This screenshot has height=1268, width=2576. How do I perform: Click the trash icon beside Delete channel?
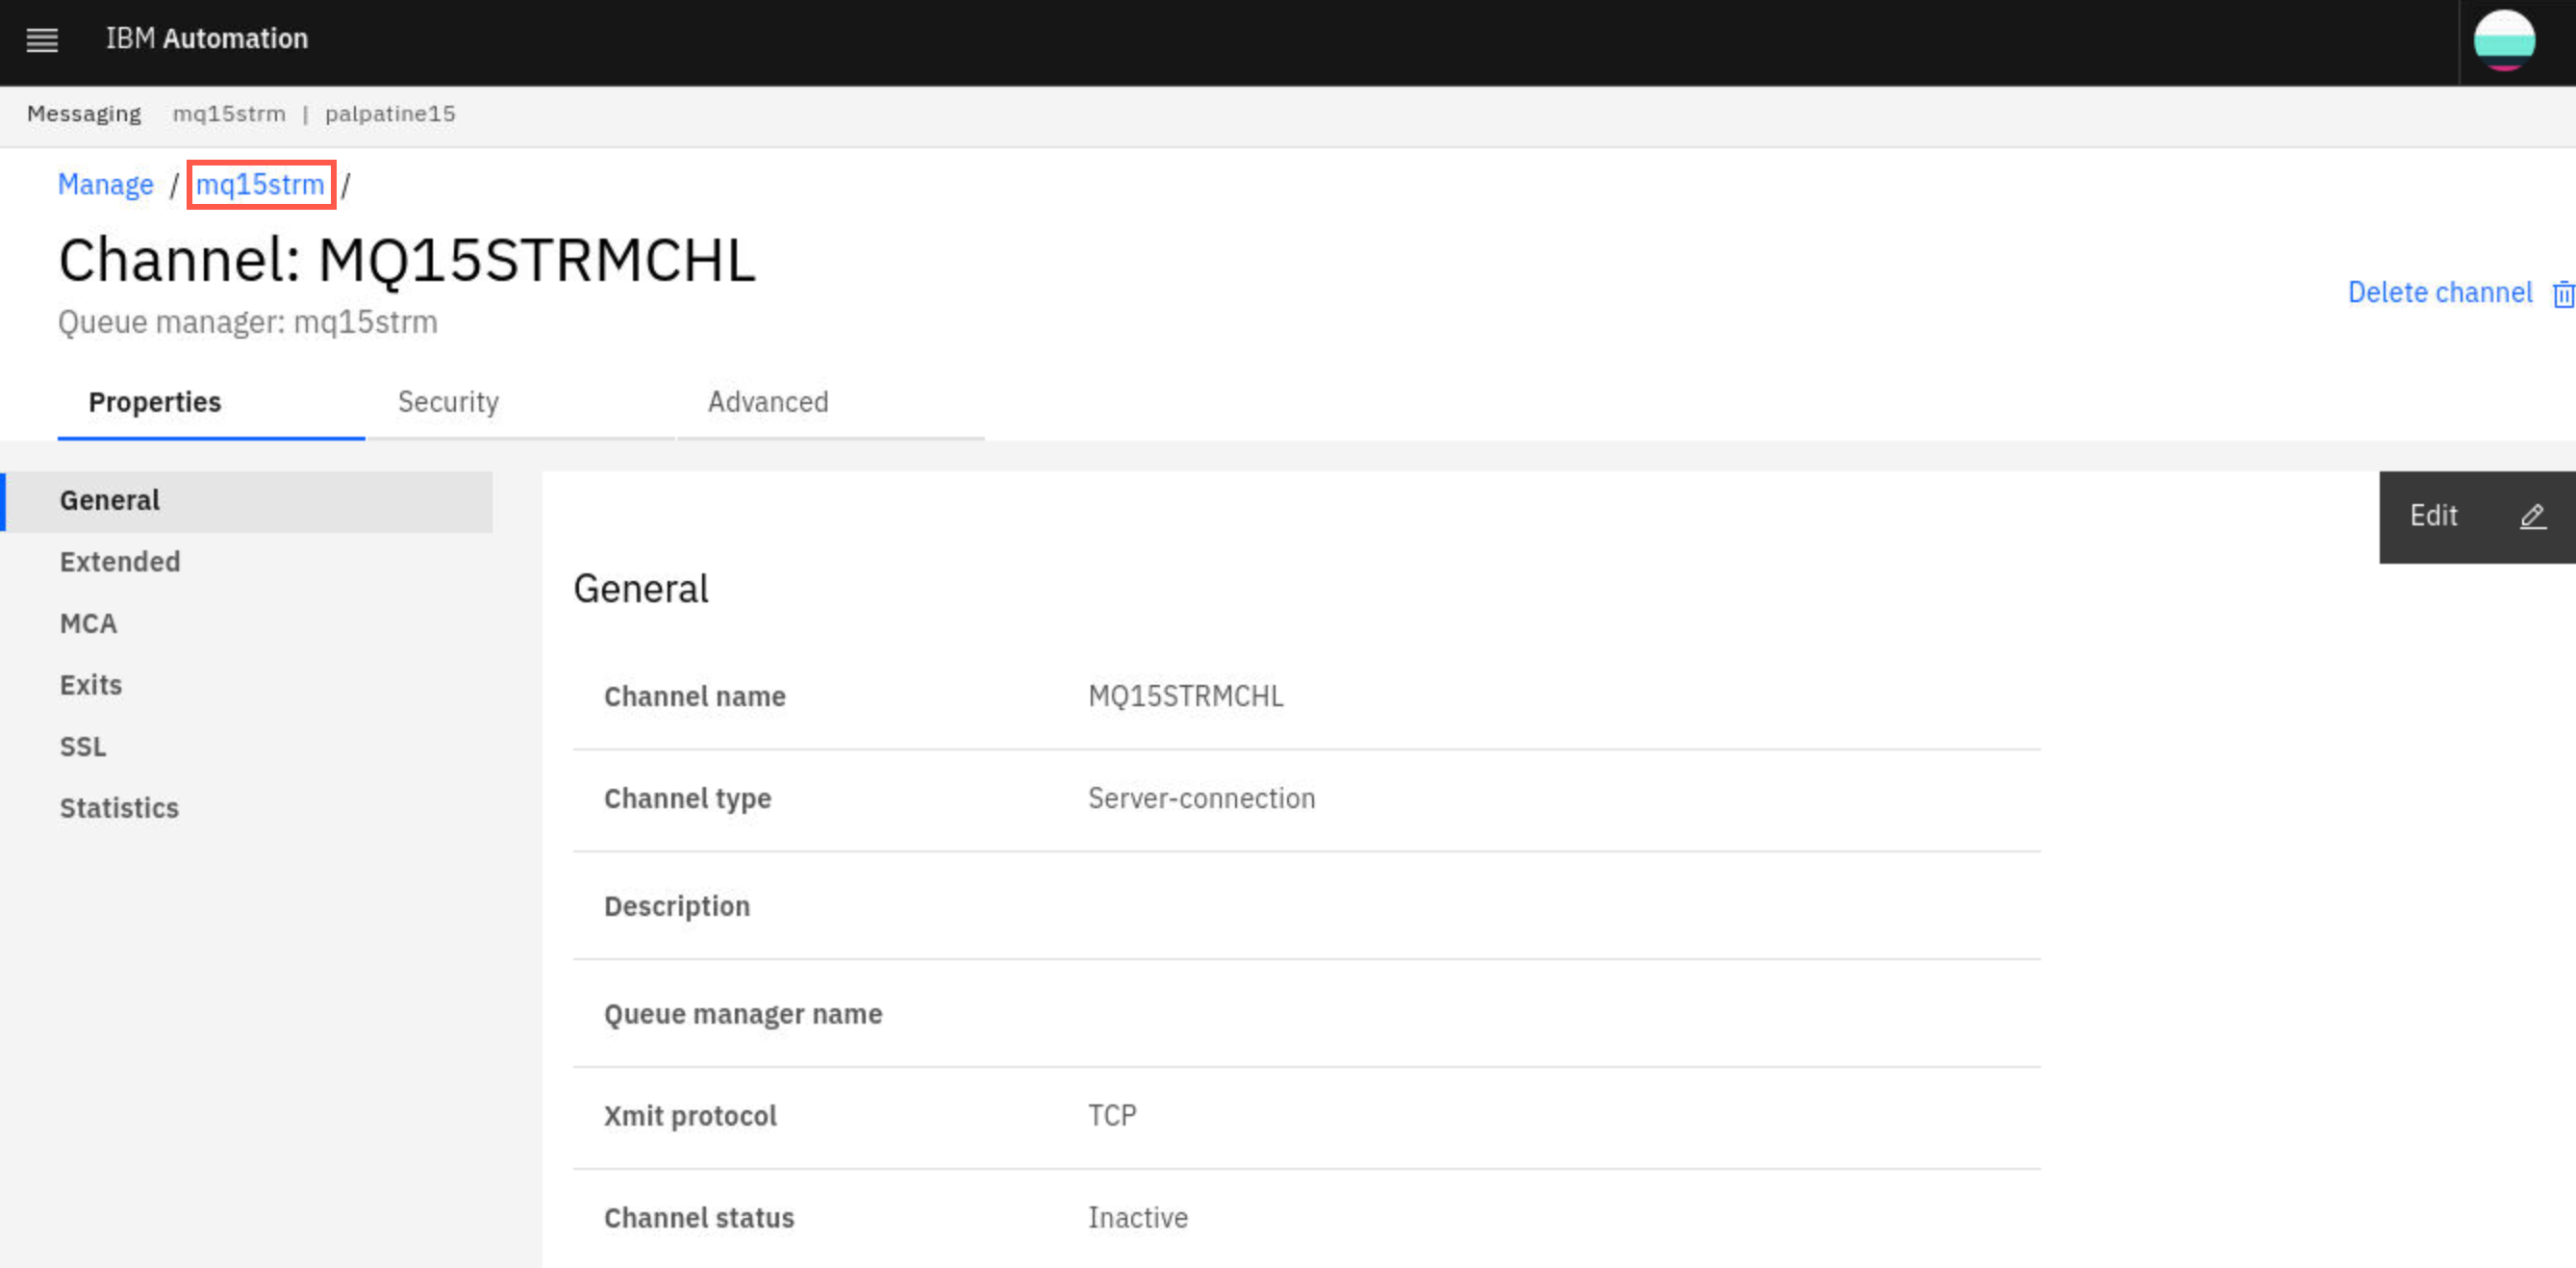(2563, 295)
